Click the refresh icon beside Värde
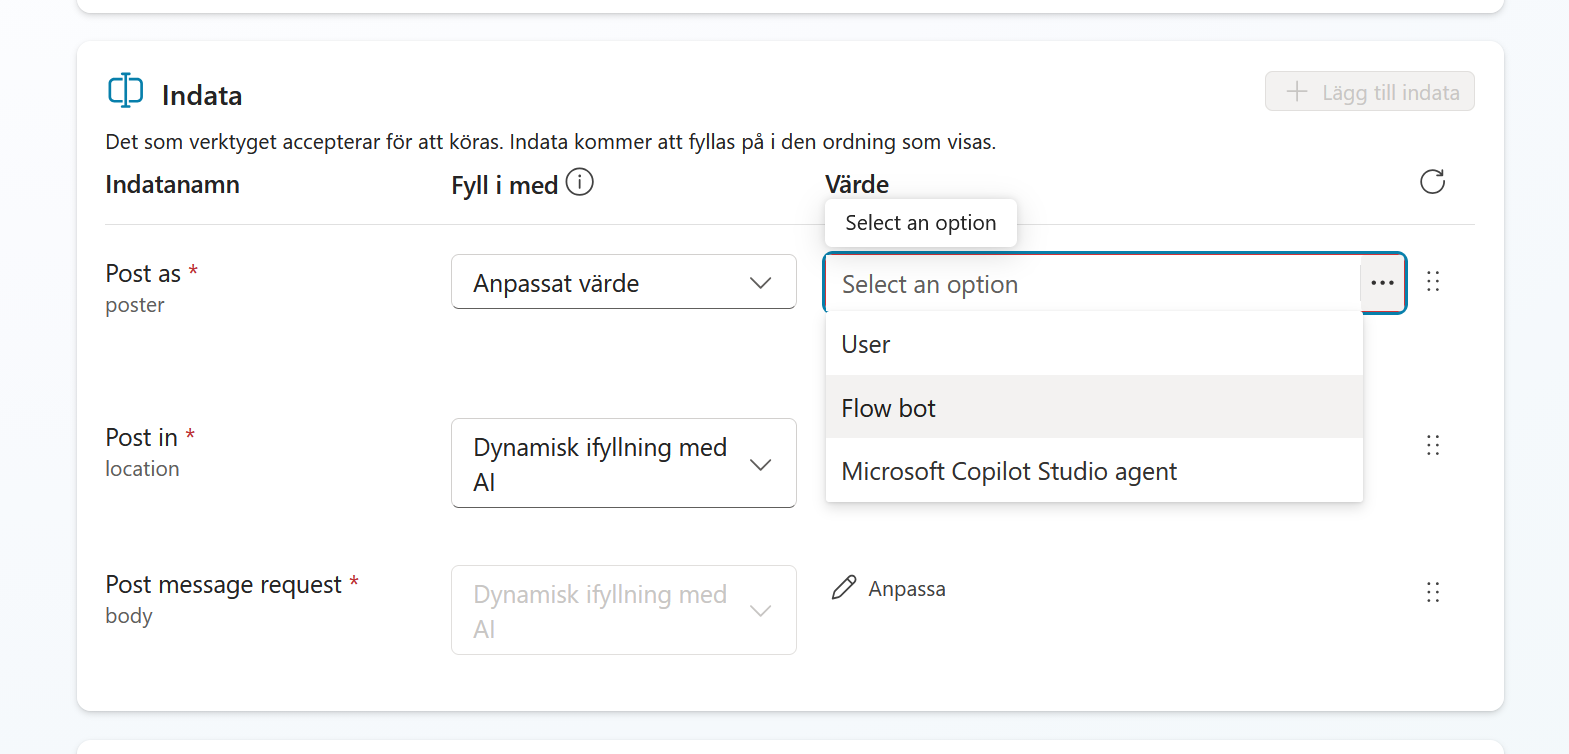This screenshot has height=754, width=1569. (1432, 182)
